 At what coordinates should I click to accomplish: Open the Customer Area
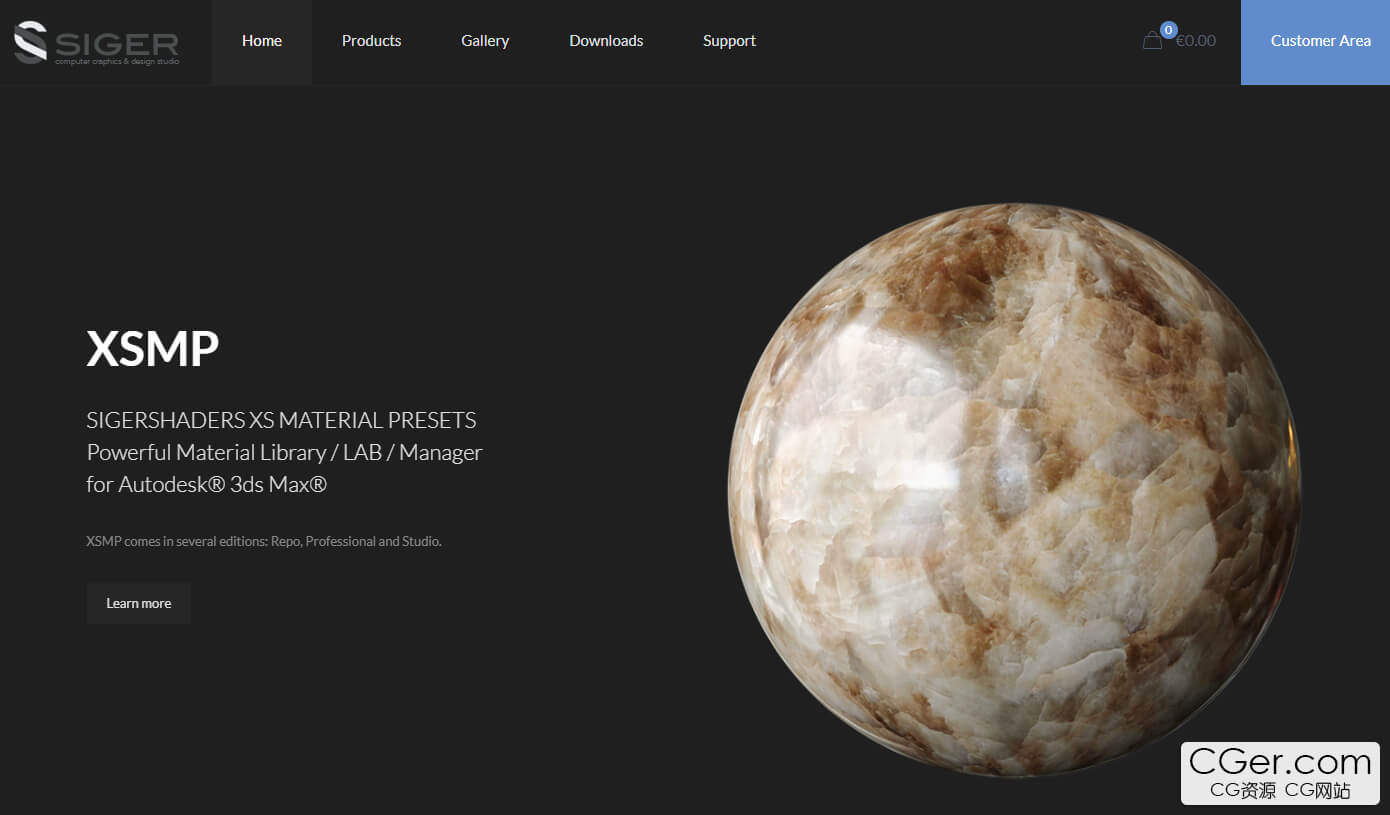(1320, 41)
